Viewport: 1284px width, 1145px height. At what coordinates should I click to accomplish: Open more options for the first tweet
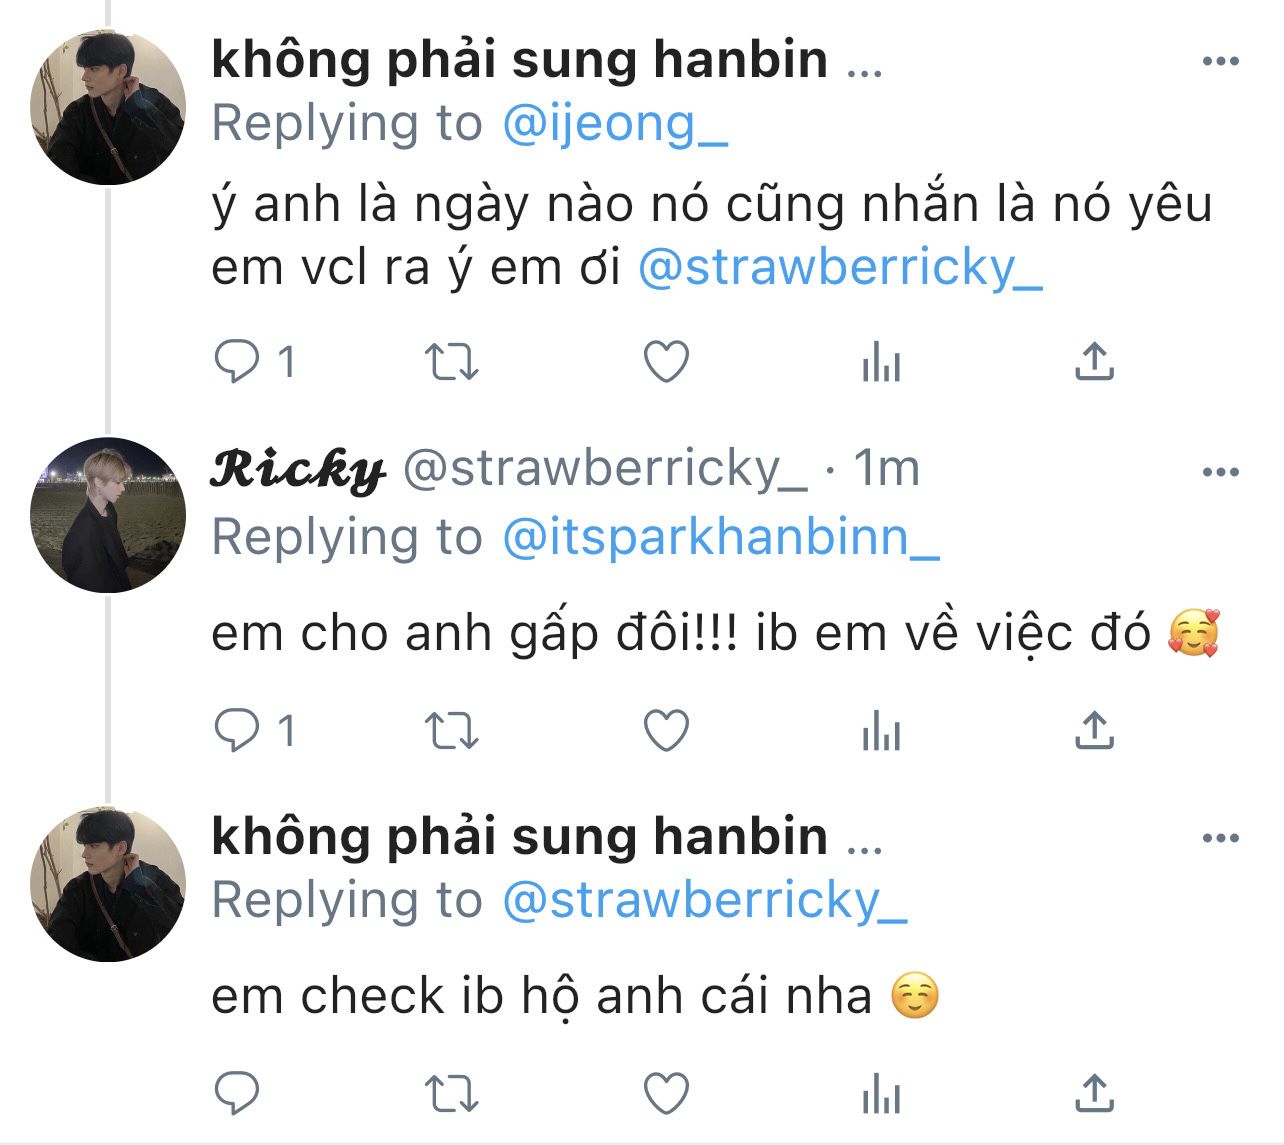click(x=1220, y=62)
